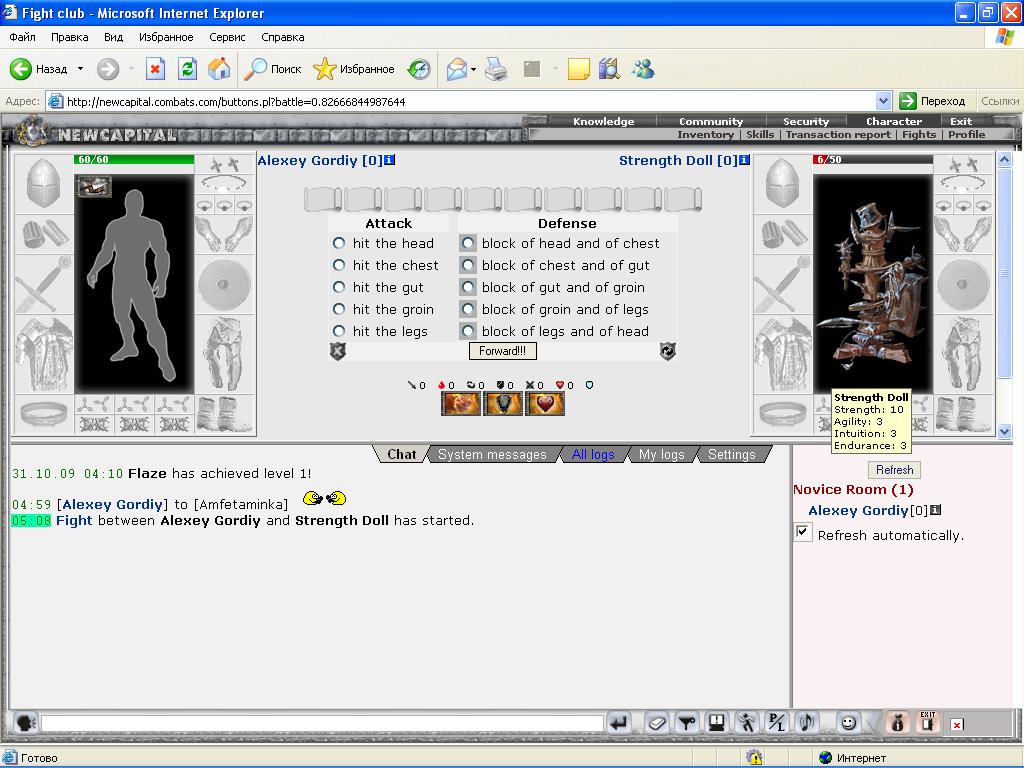Toggle 'Refresh automatically' checkbox
Screen dimensions: 1024x768
tap(803, 532)
